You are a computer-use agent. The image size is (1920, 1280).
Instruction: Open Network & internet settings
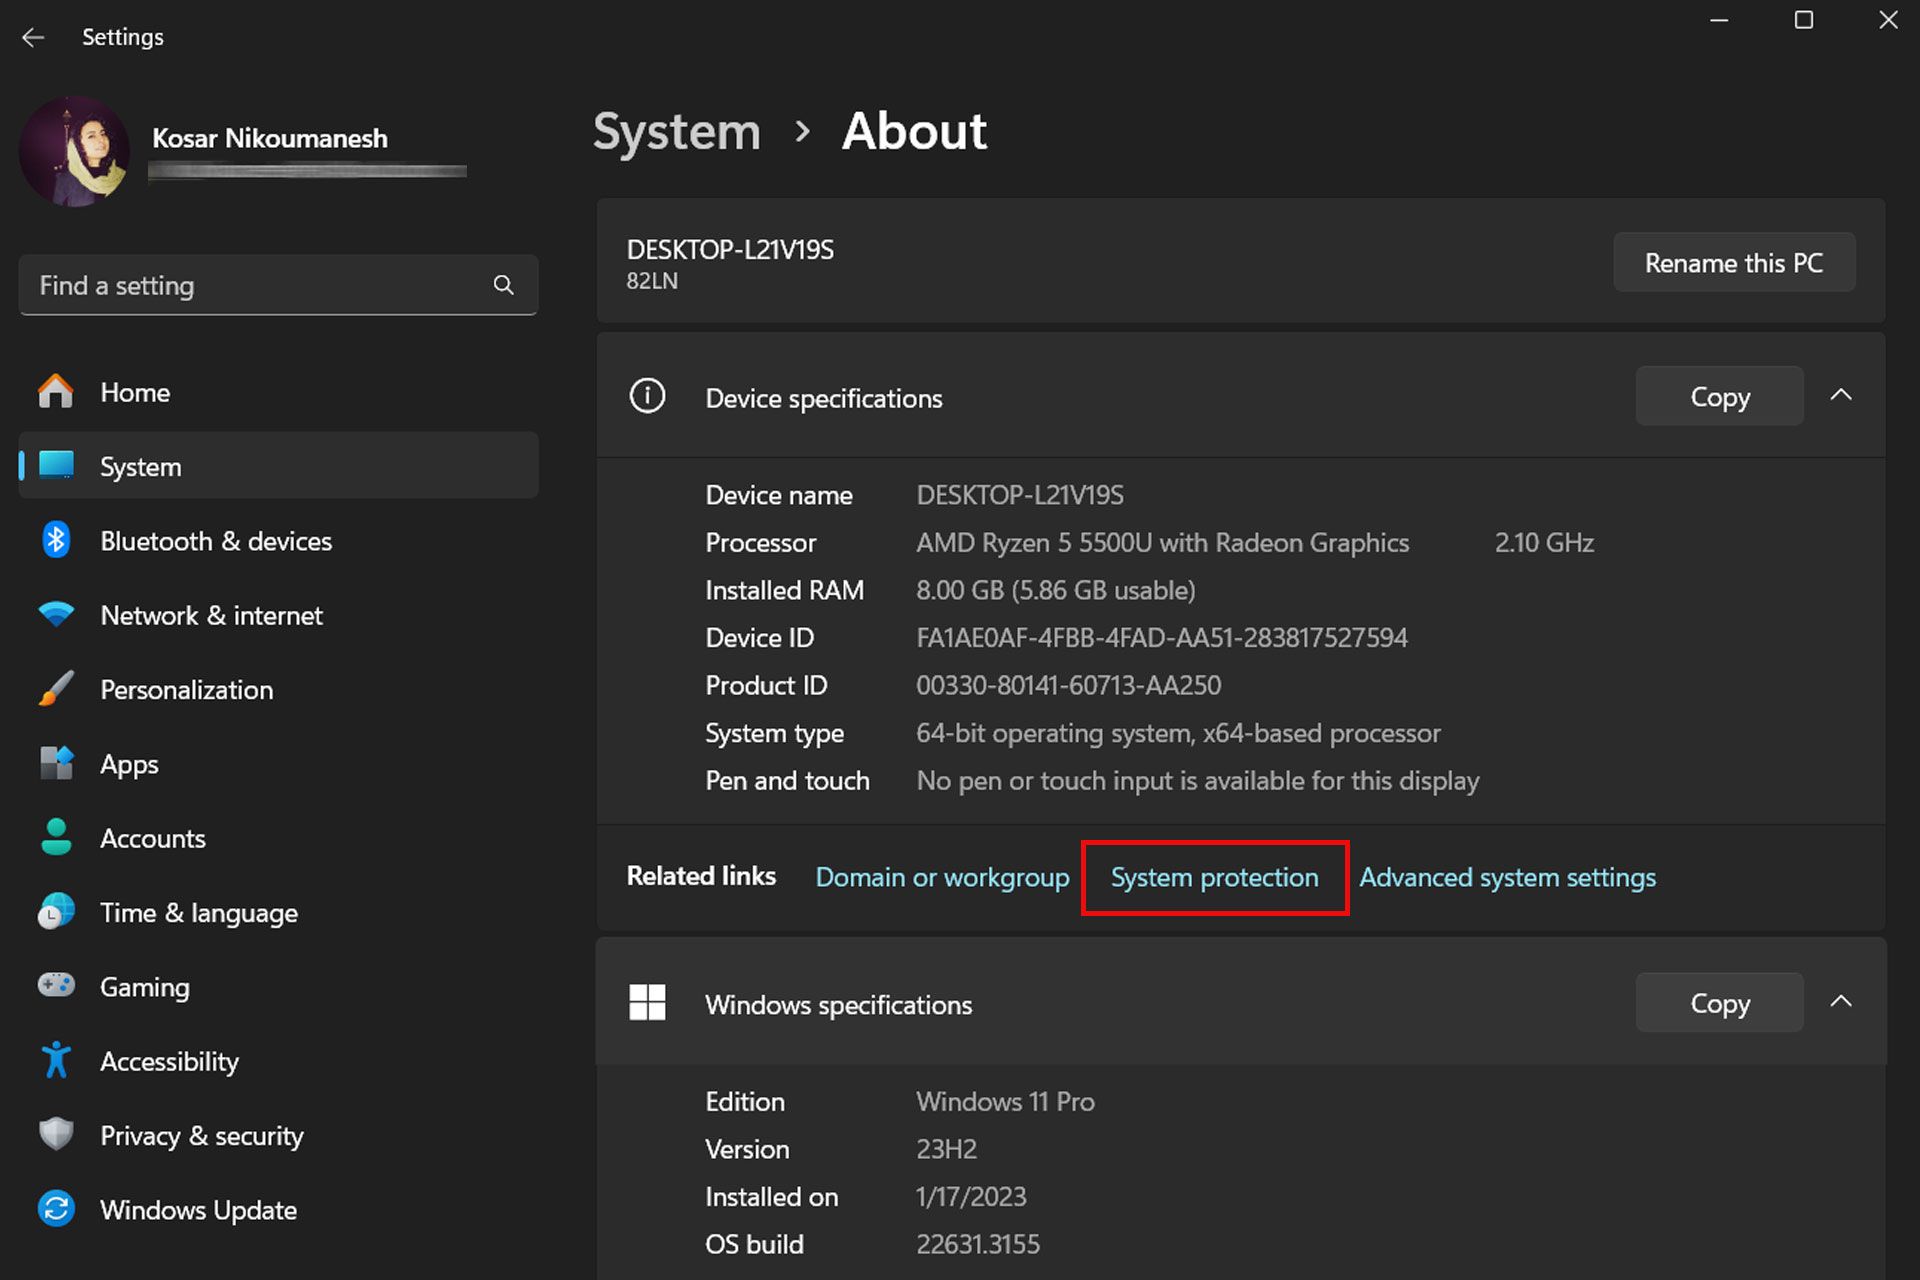coord(278,615)
